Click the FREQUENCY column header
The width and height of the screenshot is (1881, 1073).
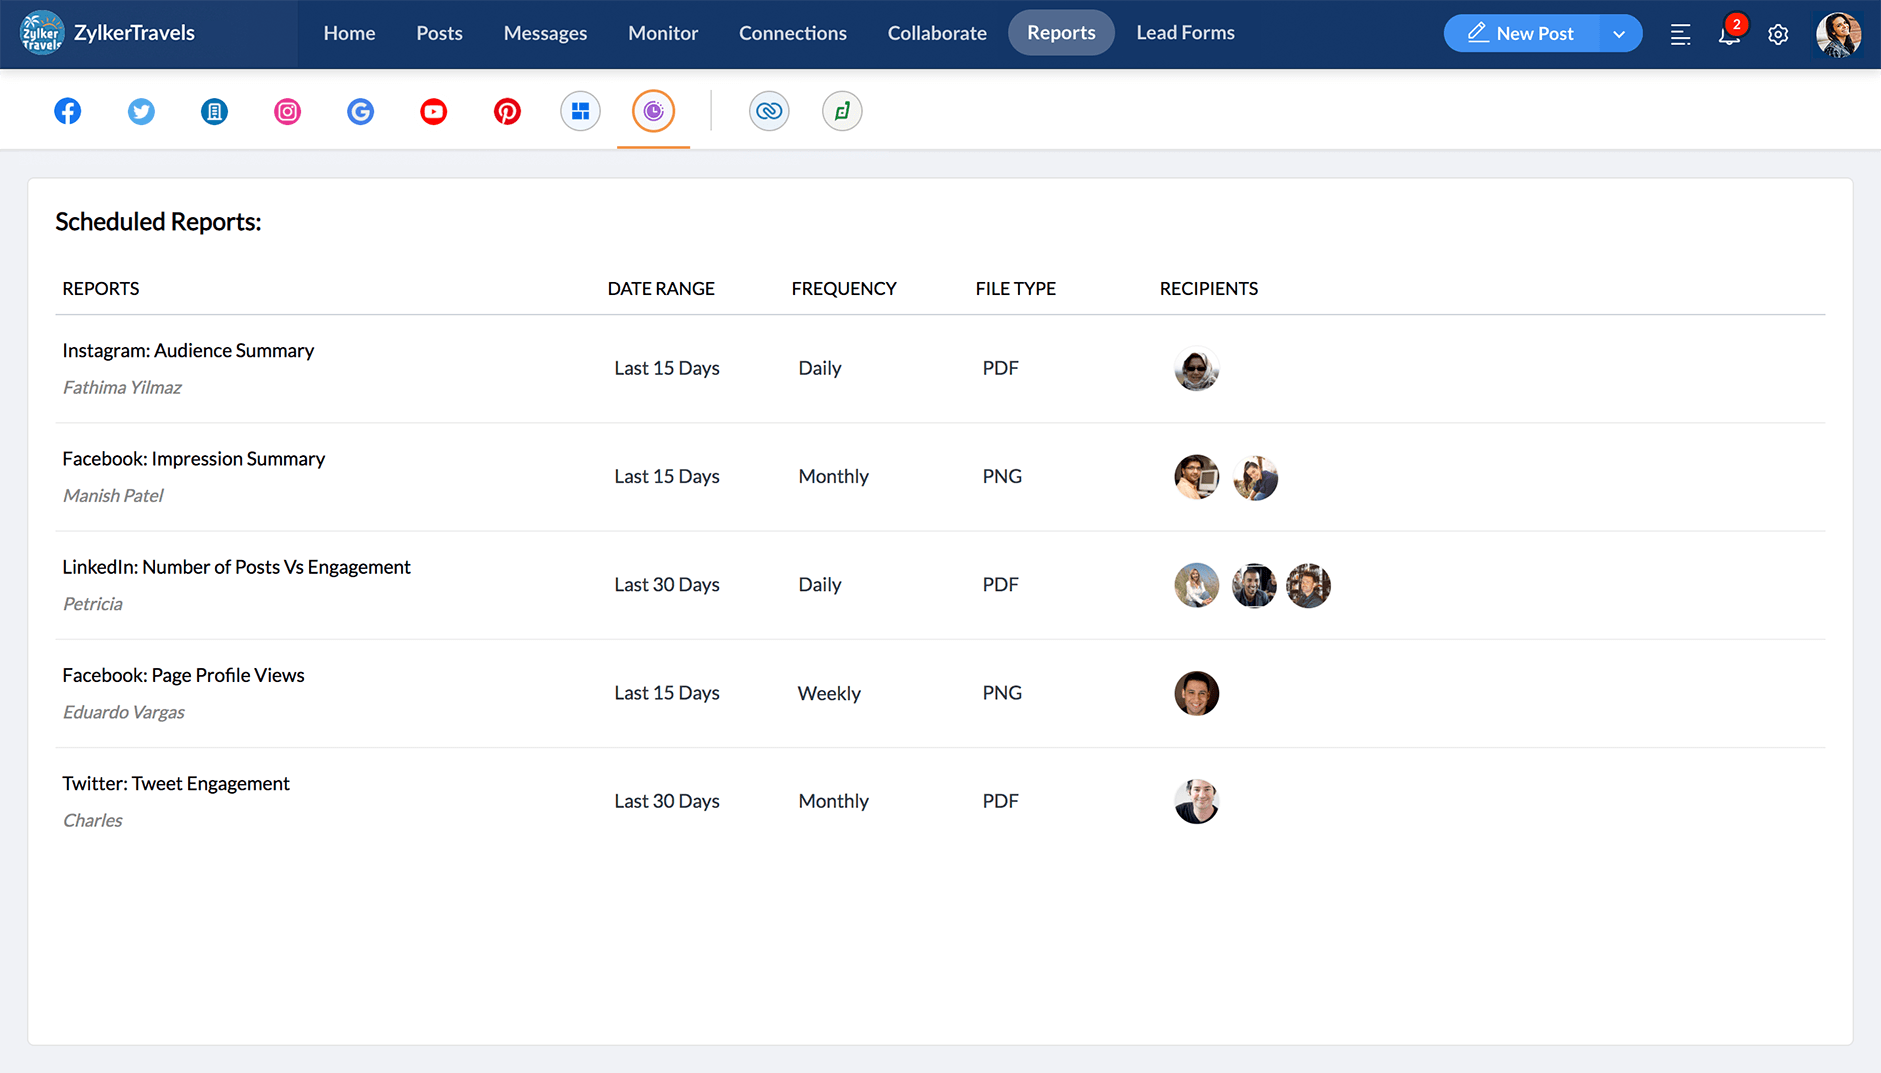[x=844, y=288]
